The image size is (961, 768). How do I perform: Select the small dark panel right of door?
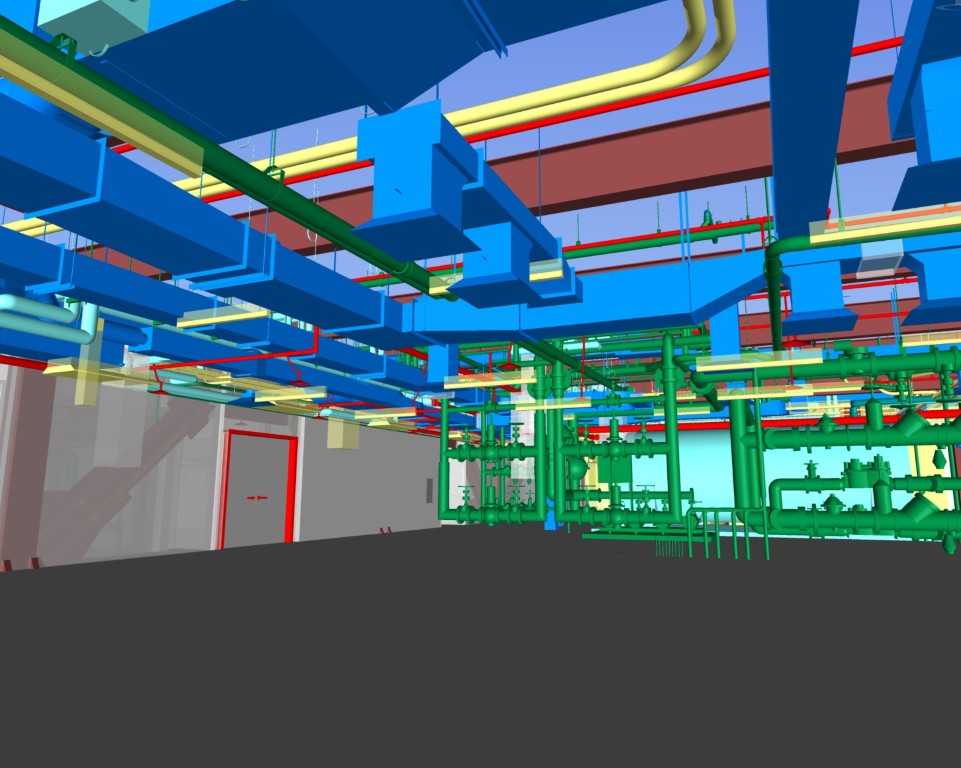[x=429, y=491]
